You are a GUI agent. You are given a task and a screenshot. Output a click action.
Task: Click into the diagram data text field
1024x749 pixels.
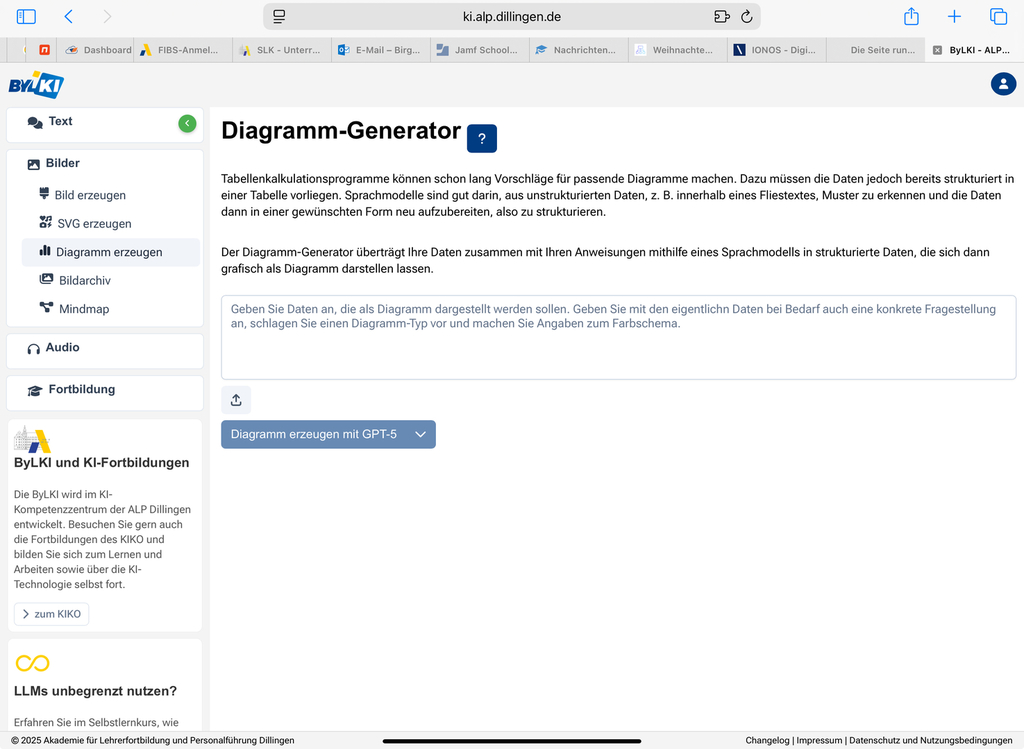click(x=618, y=338)
